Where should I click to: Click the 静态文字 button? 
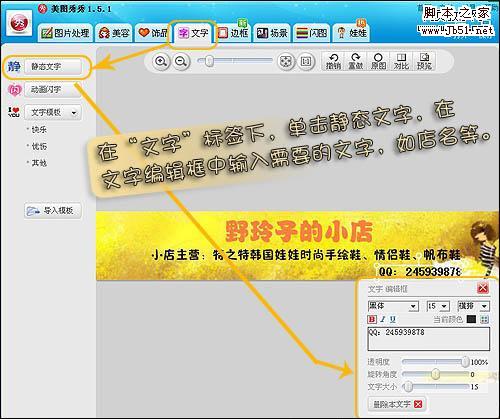[x=53, y=67]
